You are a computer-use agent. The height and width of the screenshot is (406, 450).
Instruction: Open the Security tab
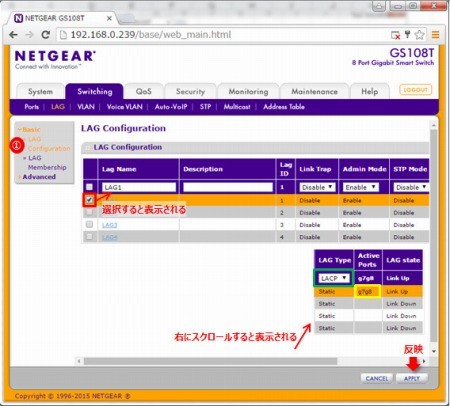(190, 92)
